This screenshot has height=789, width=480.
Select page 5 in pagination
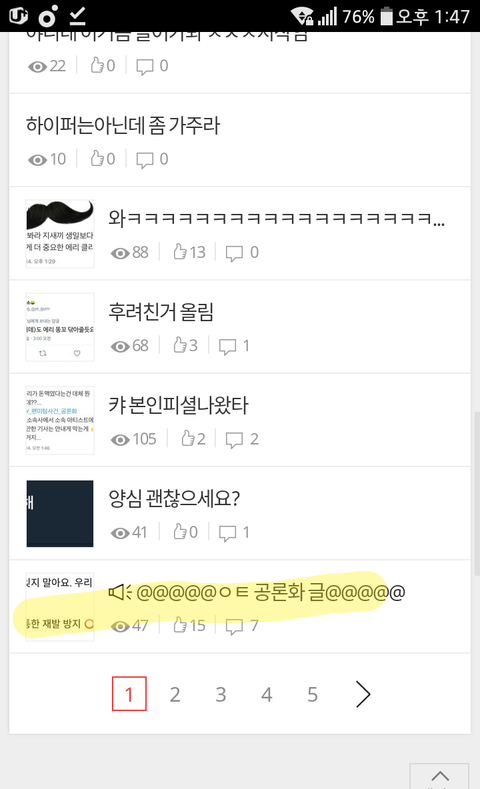coord(312,694)
